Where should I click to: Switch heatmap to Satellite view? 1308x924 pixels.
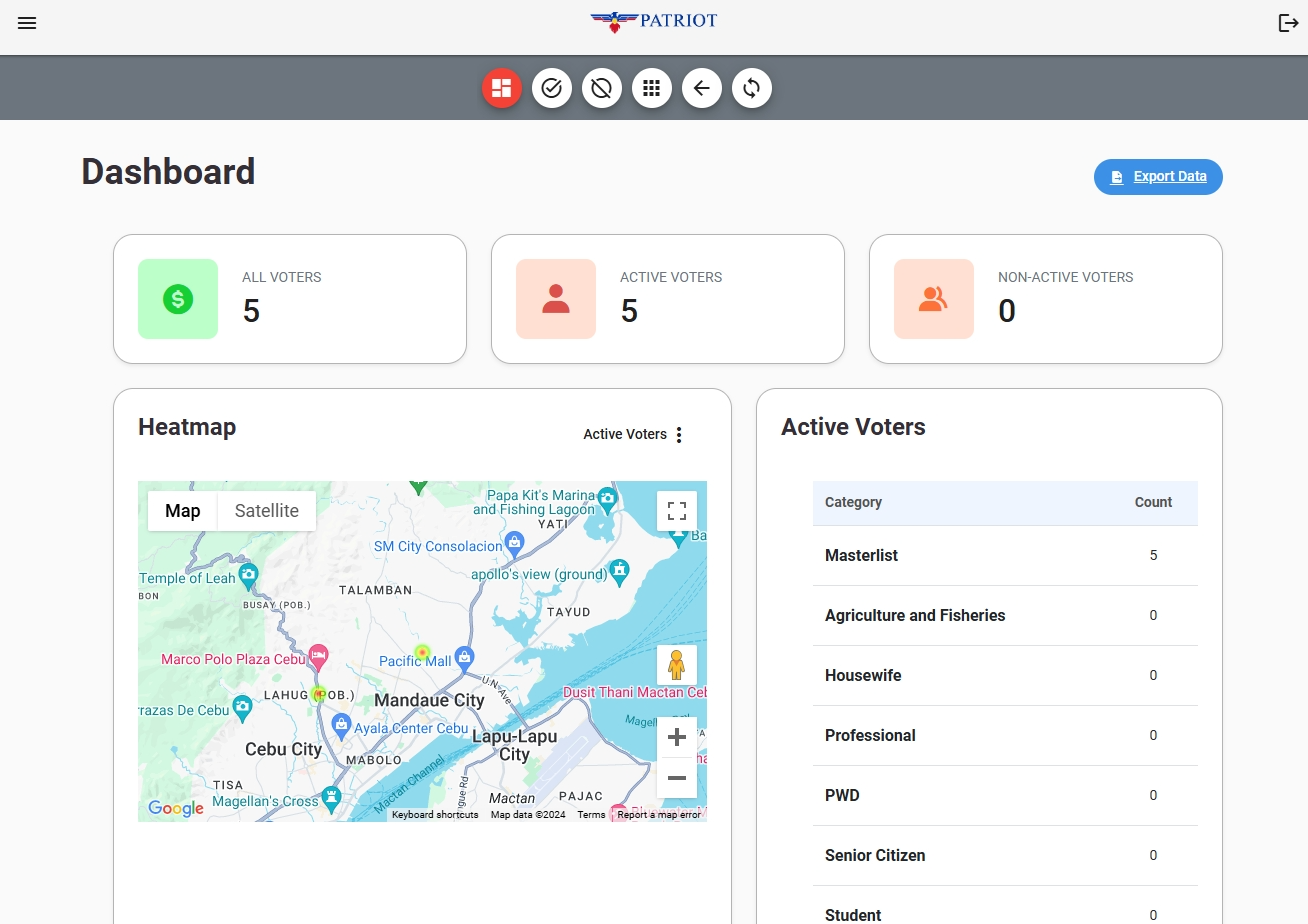266,510
